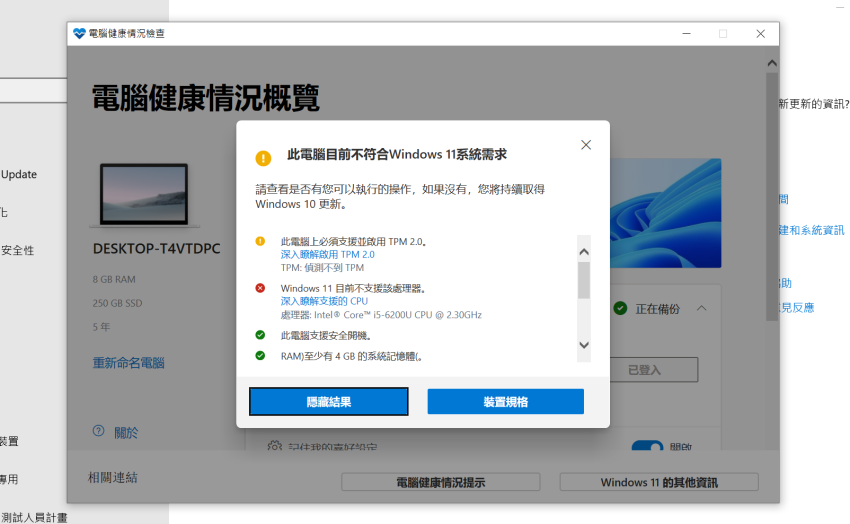
Task: Close the PC Health Check window
Action: (x=761, y=34)
